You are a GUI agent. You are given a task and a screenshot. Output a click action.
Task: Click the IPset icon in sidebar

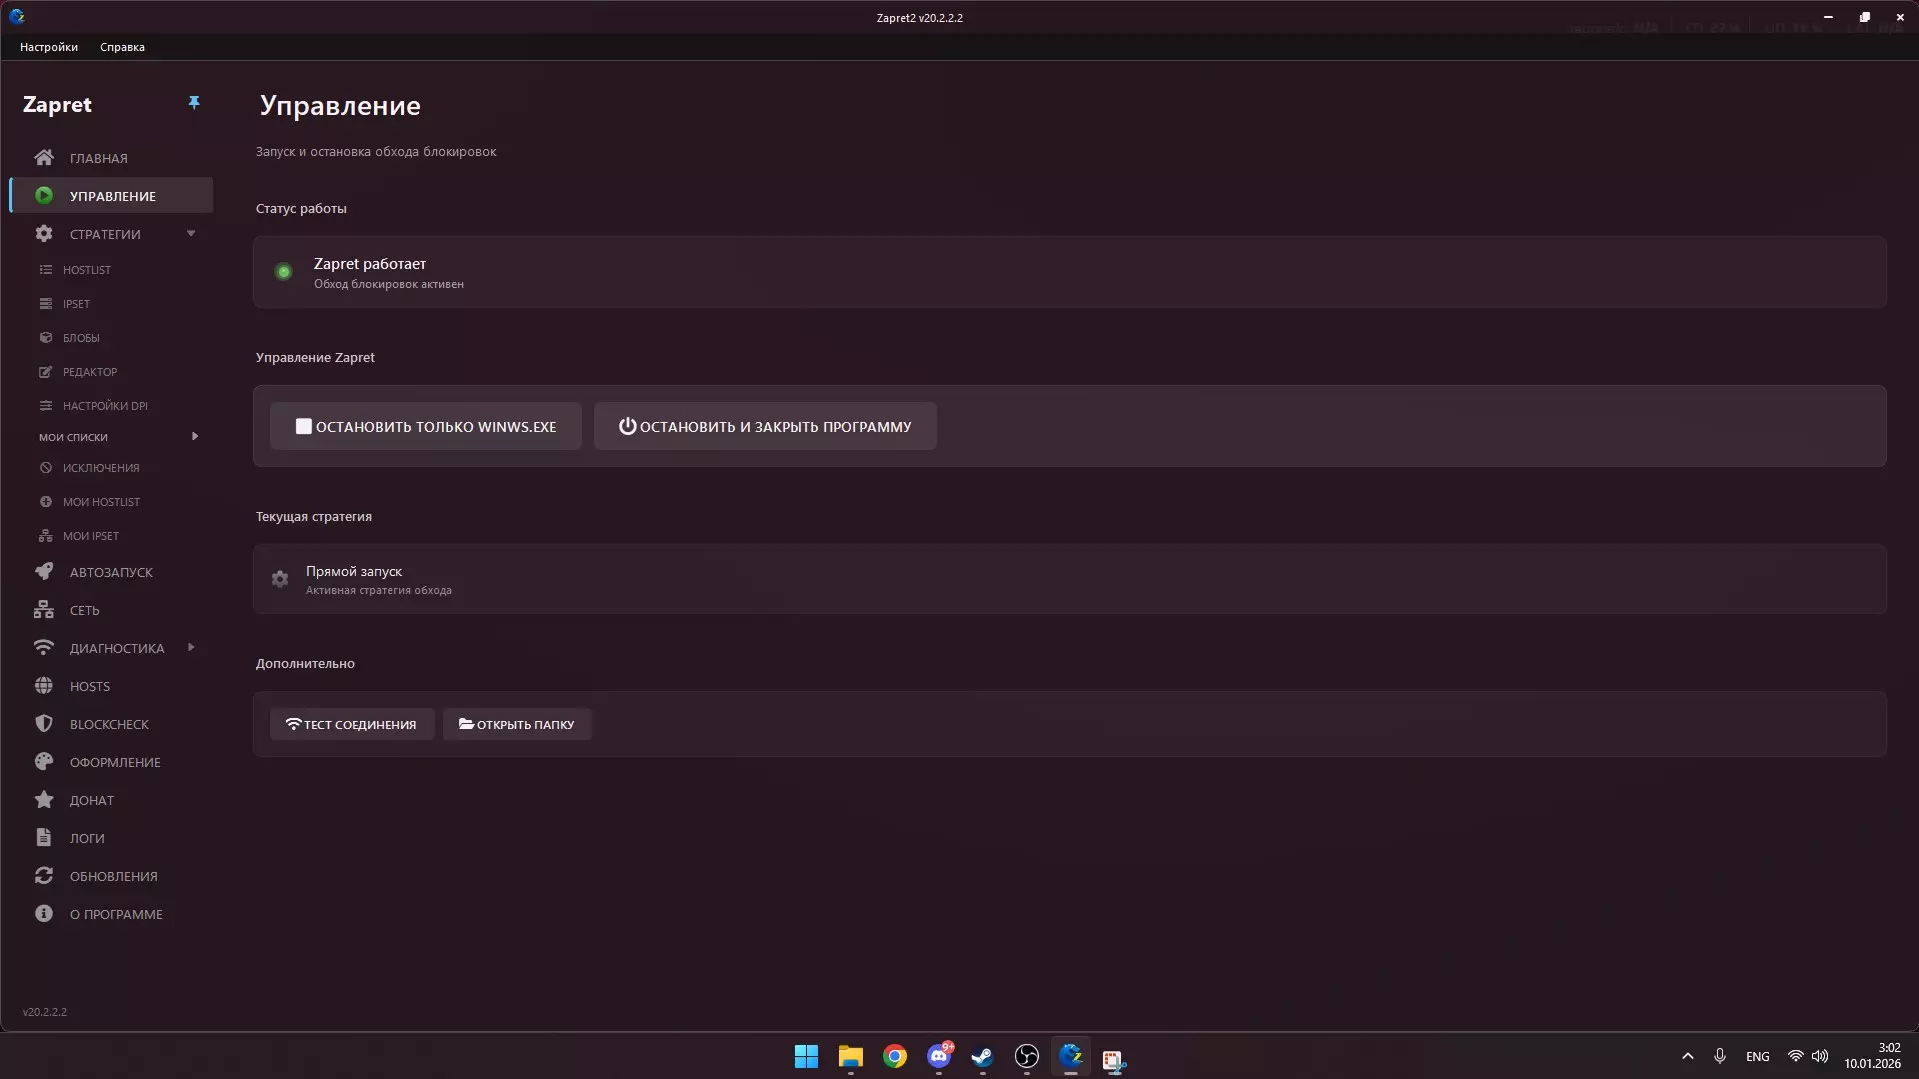pos(46,304)
